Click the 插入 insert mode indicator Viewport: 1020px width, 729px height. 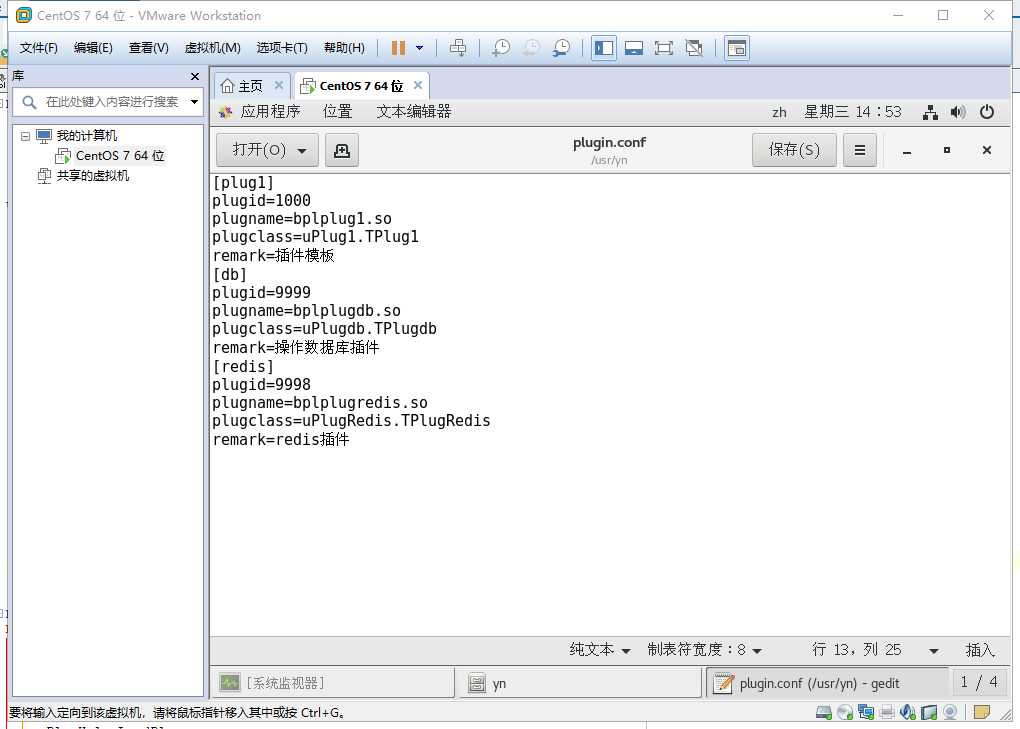(x=980, y=650)
